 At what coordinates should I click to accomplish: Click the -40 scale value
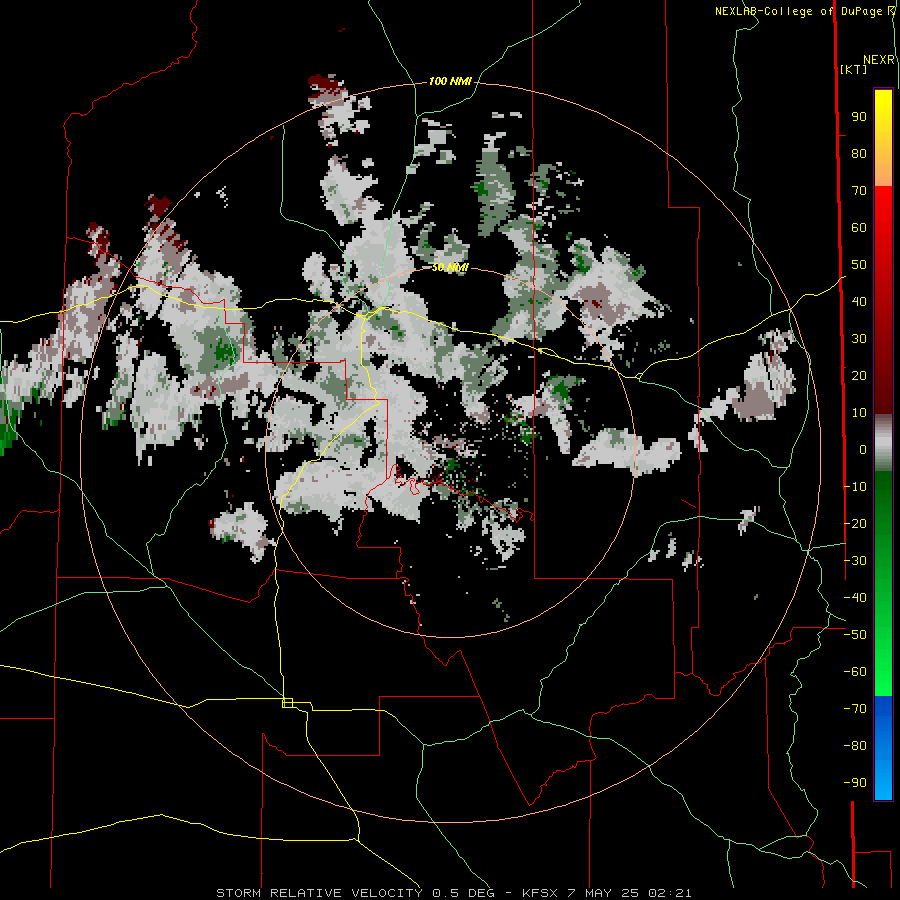[855, 598]
